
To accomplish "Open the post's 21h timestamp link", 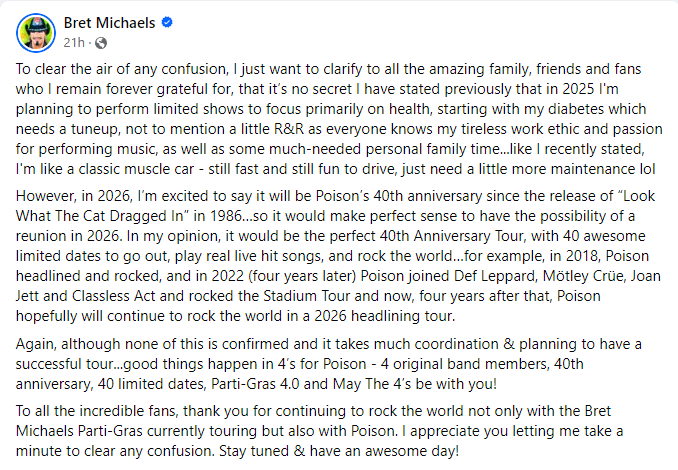I will 73,43.
